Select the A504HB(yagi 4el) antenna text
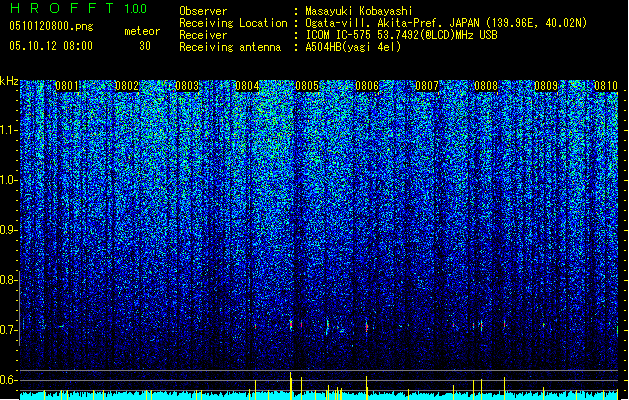The width and height of the screenshot is (629, 400). pyautogui.click(x=353, y=47)
